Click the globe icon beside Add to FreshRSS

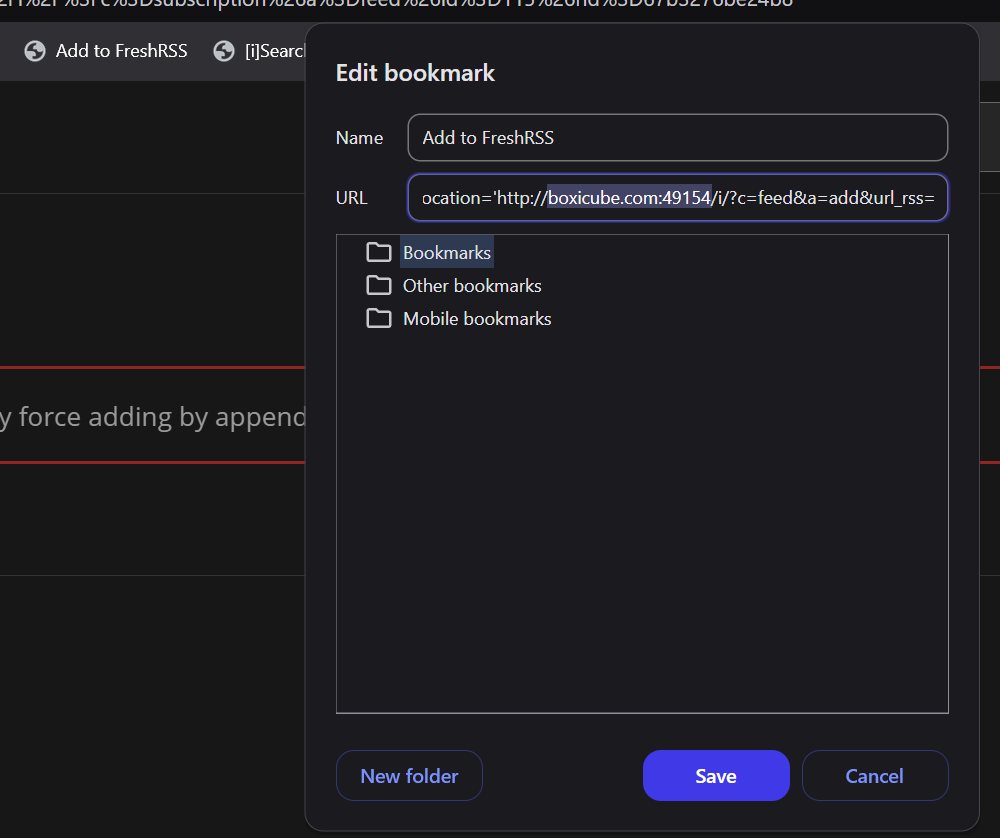tap(34, 51)
